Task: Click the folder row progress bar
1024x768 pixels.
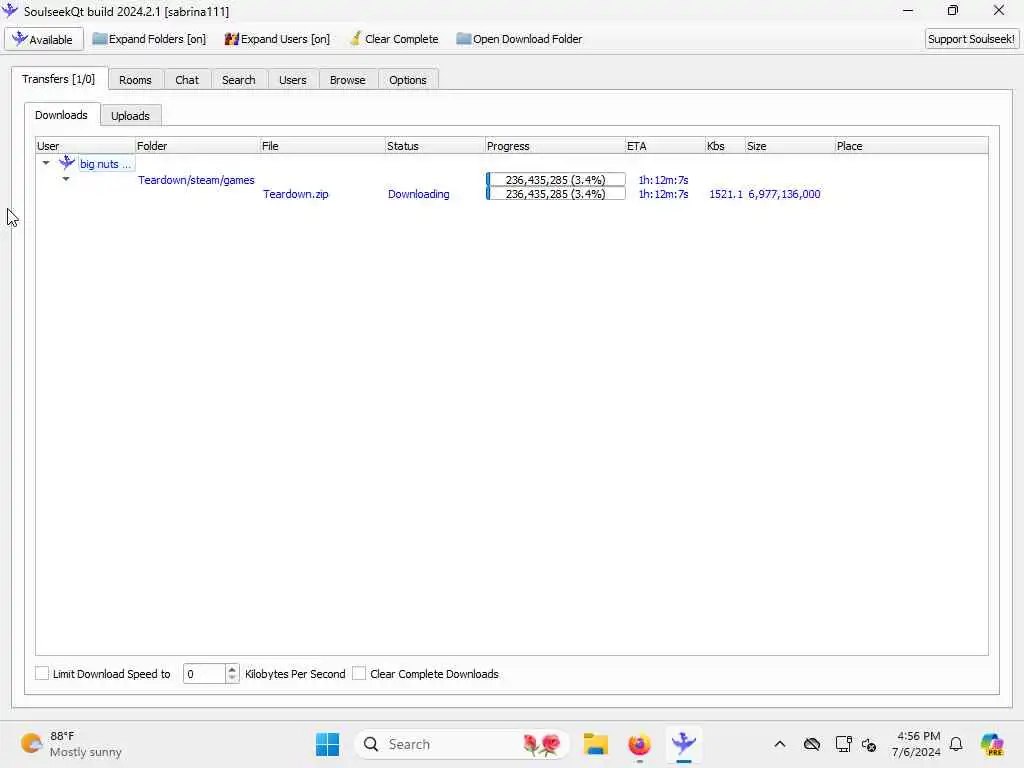Action: tap(555, 180)
